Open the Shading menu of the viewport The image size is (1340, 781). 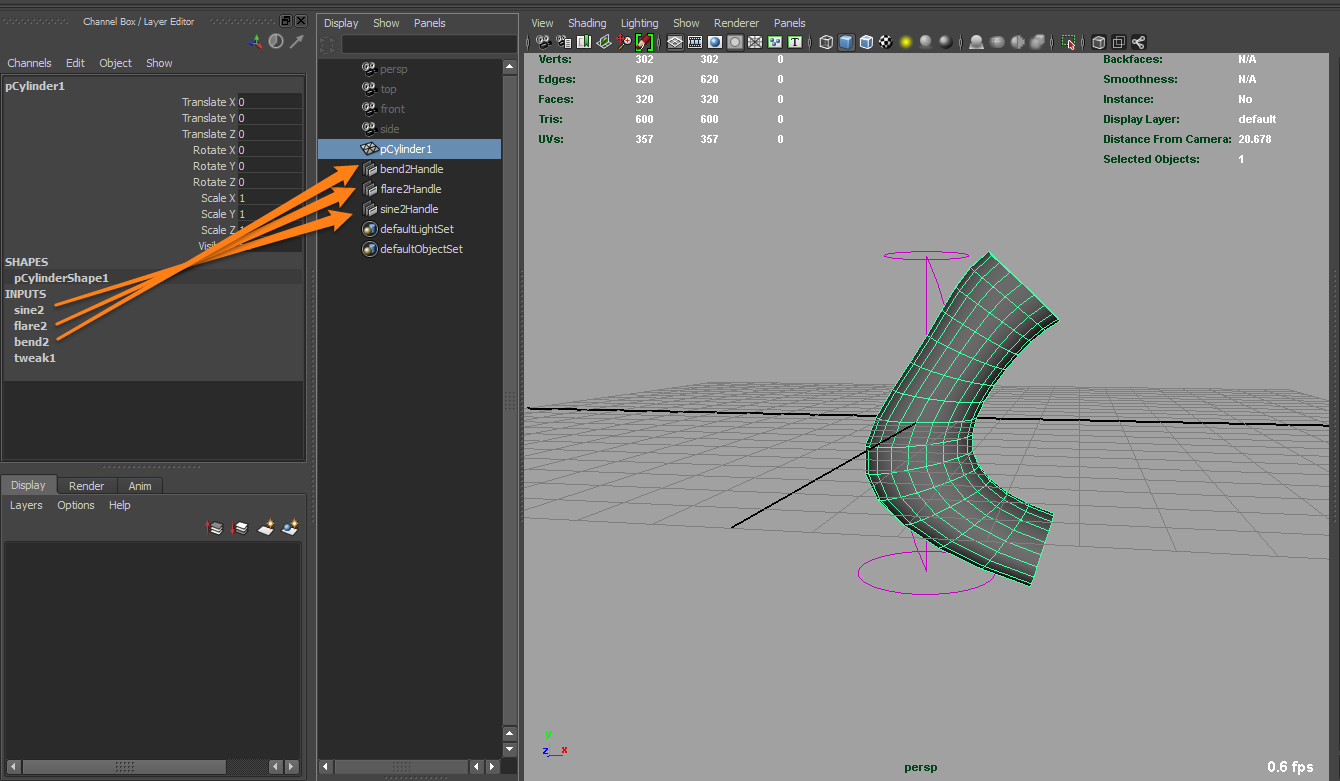(587, 22)
